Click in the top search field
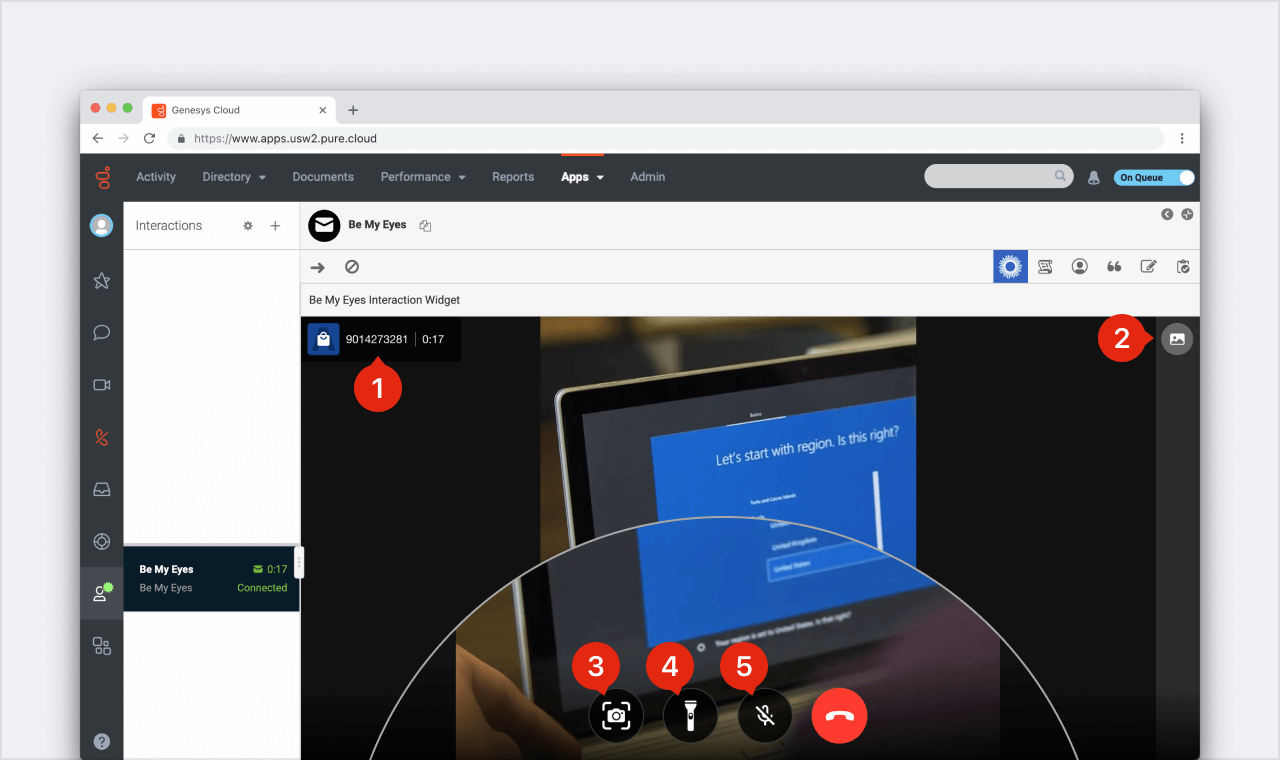 pyautogui.click(x=999, y=176)
